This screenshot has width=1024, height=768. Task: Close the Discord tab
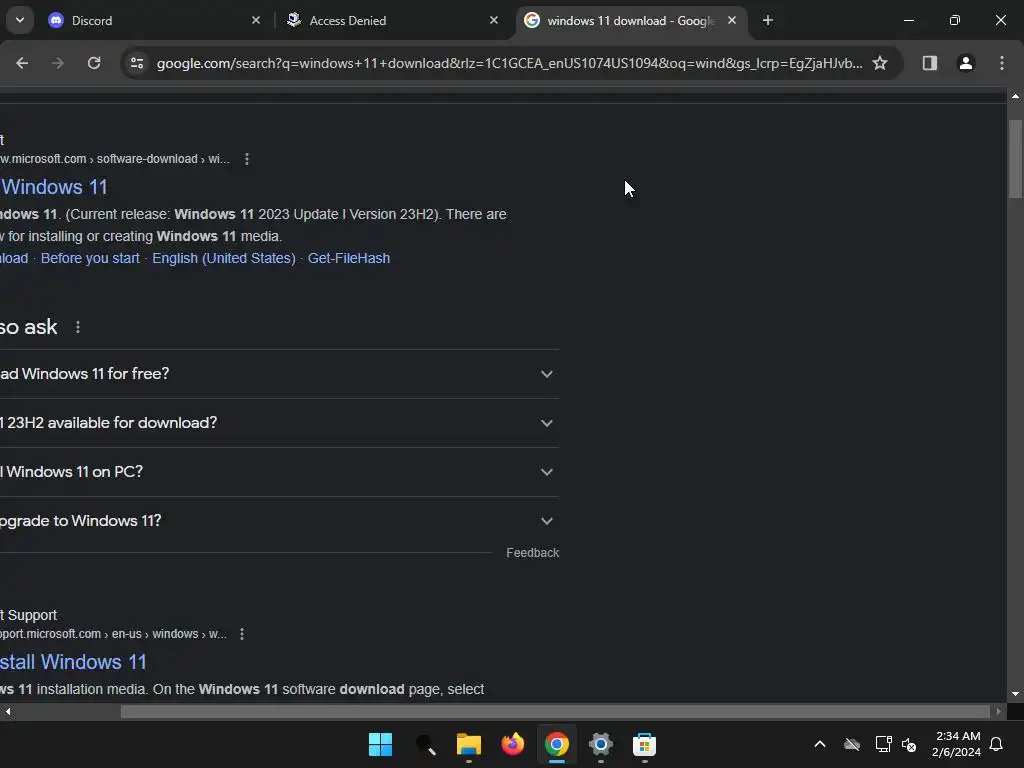[x=256, y=20]
